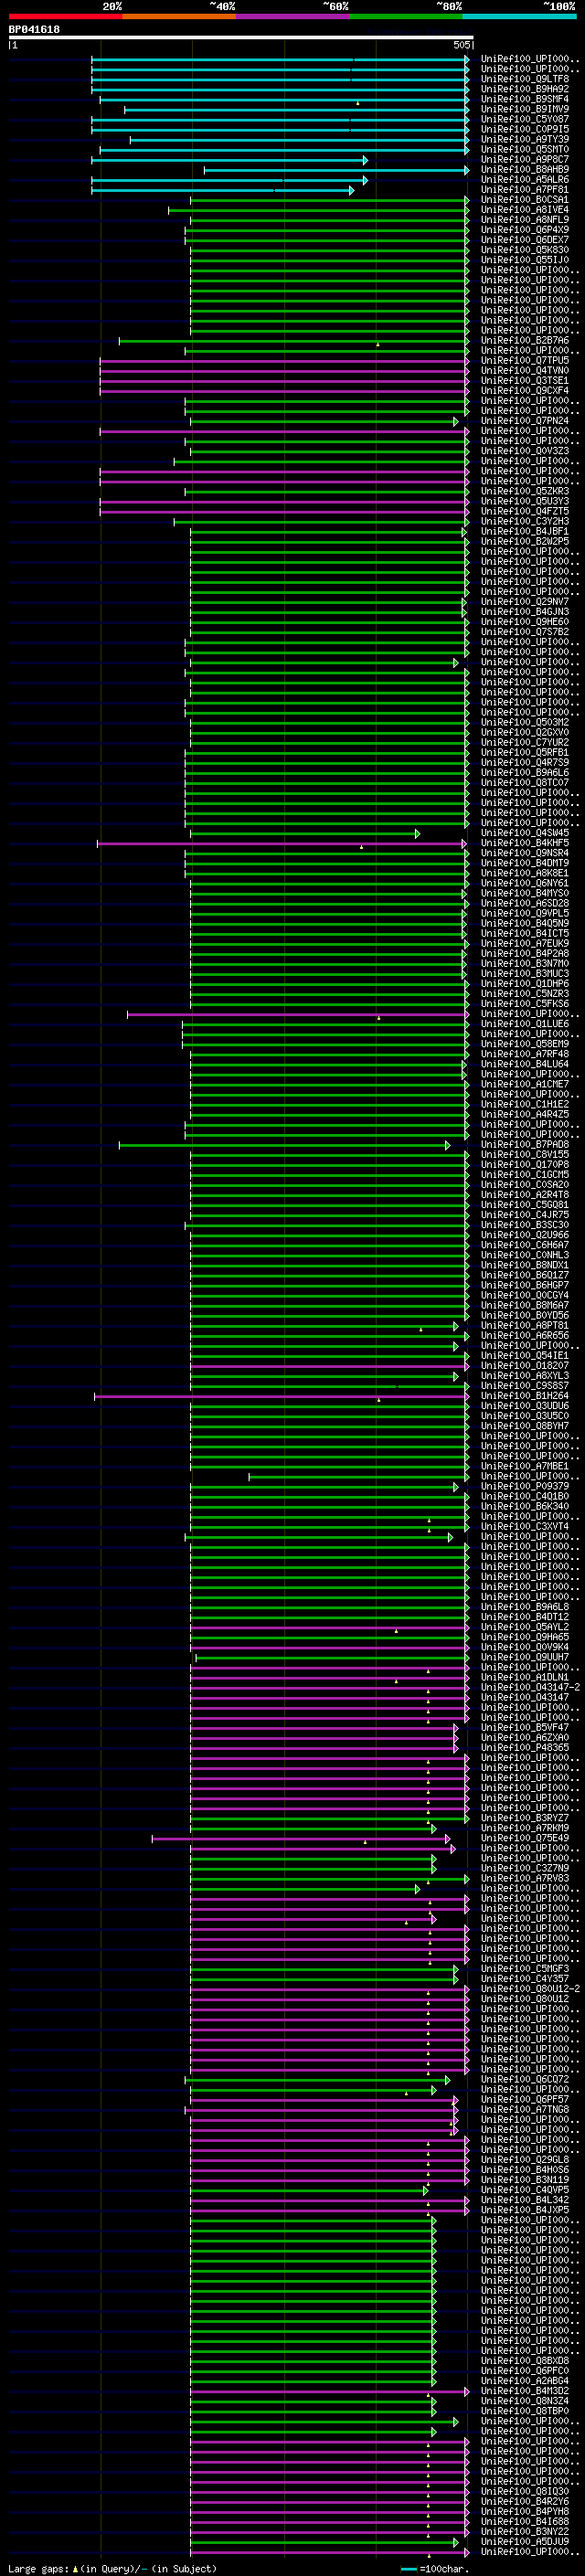585x2576 pixels.
Task: Click the 505 query length marker
Action: pyautogui.click(x=461, y=45)
